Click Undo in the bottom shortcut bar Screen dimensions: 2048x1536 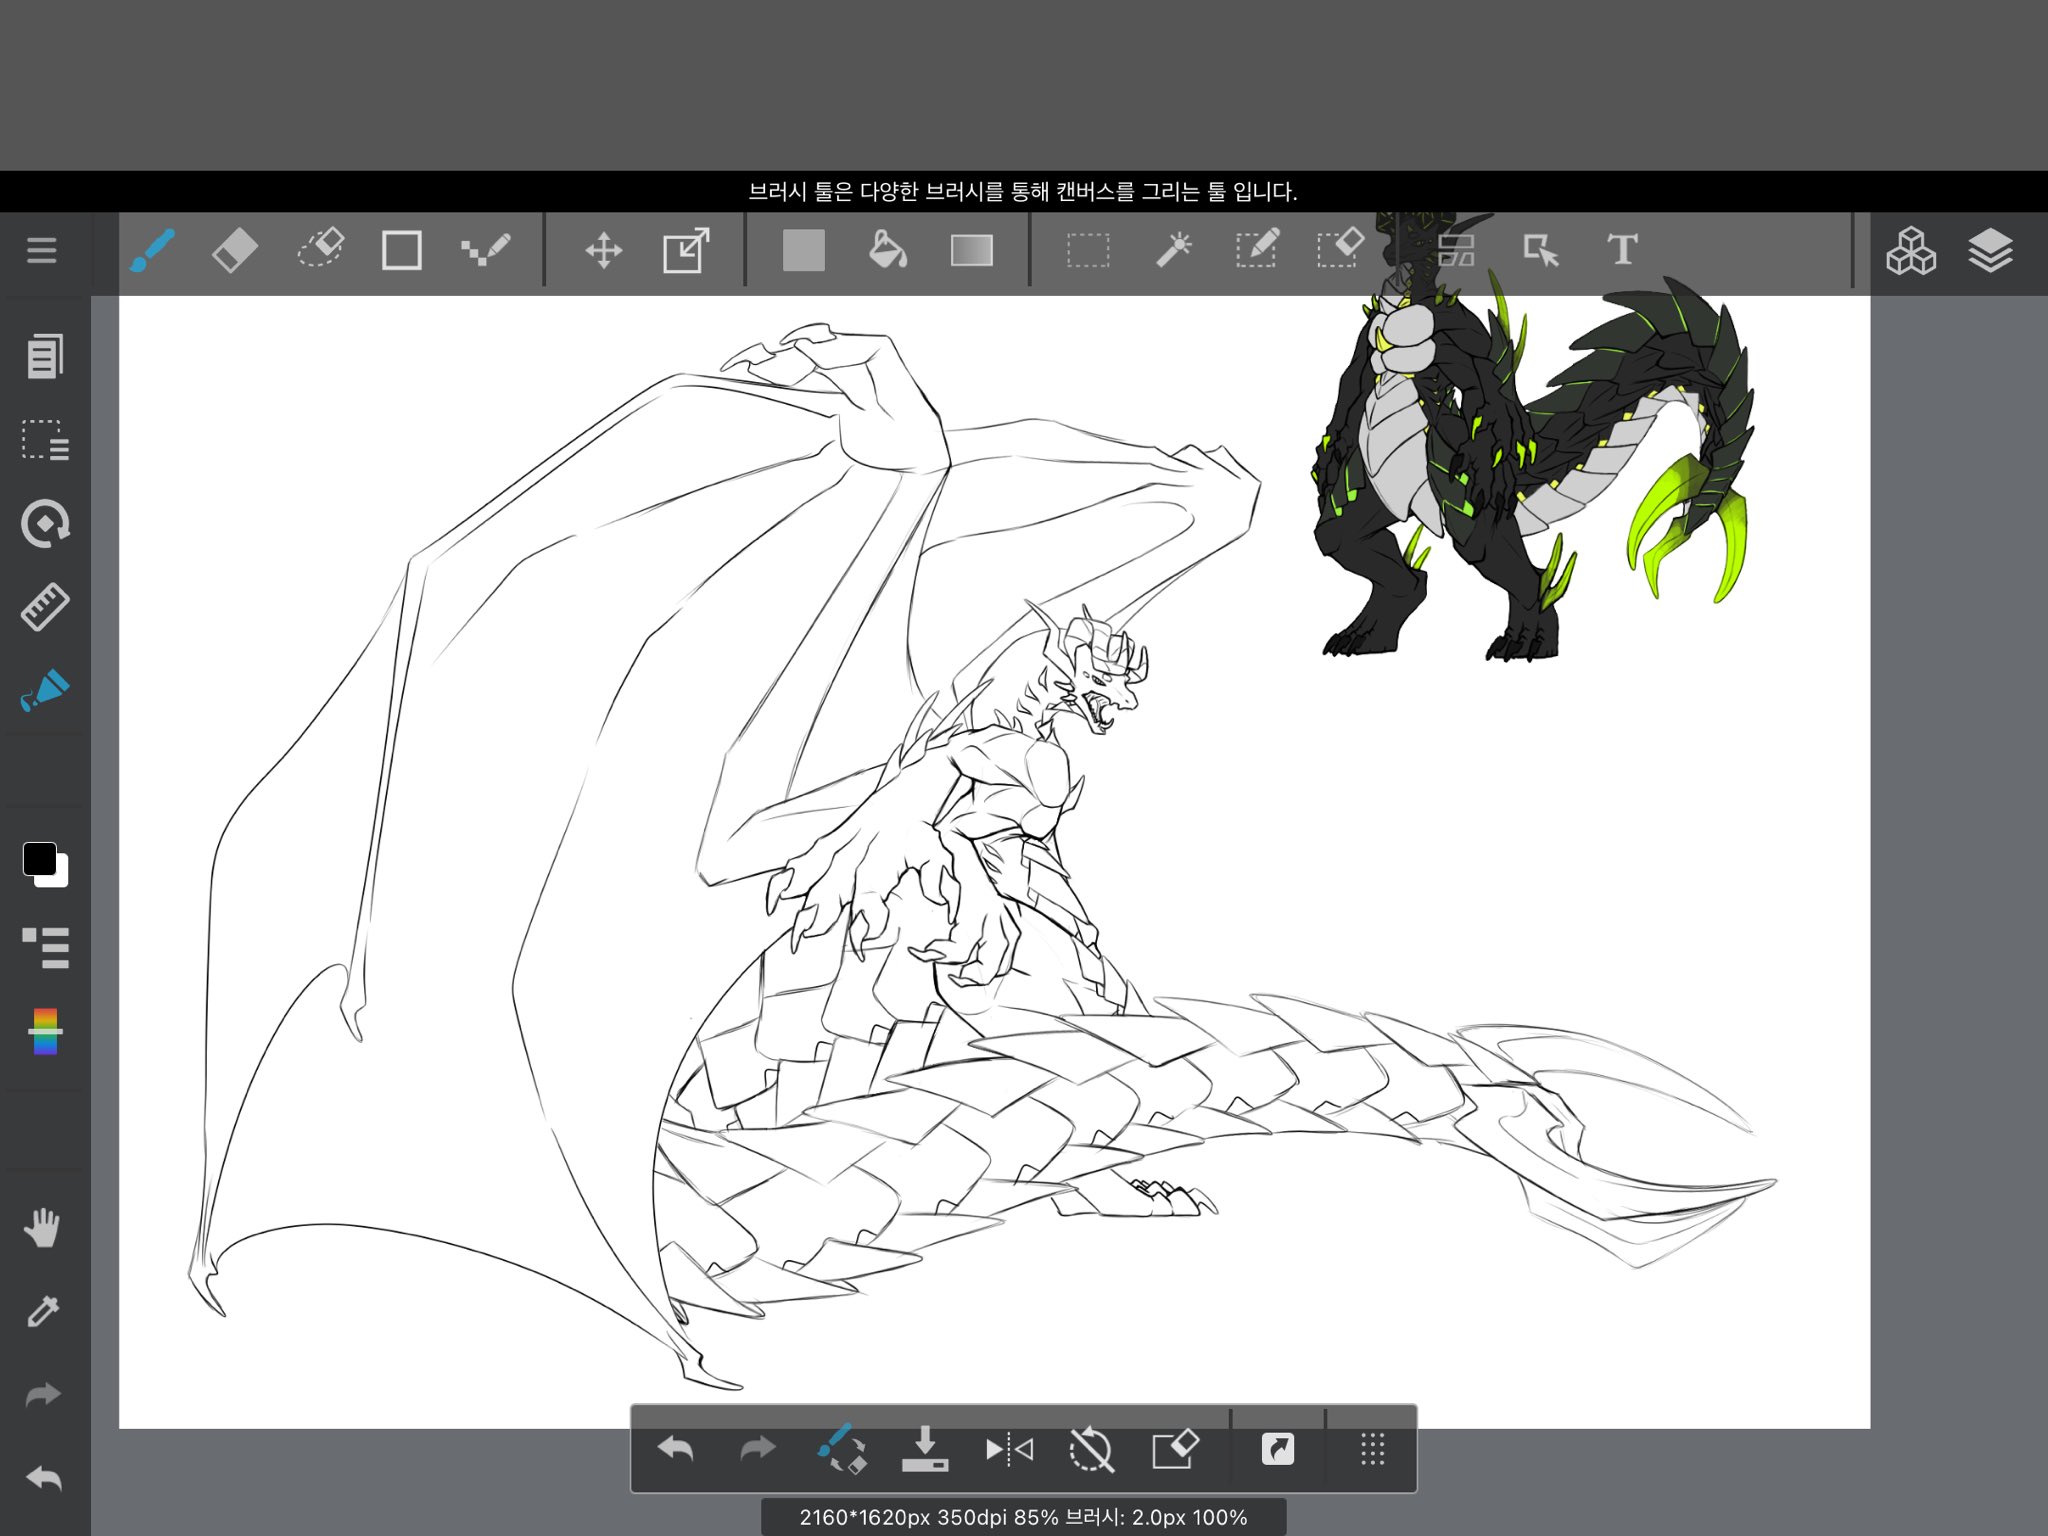(676, 1449)
